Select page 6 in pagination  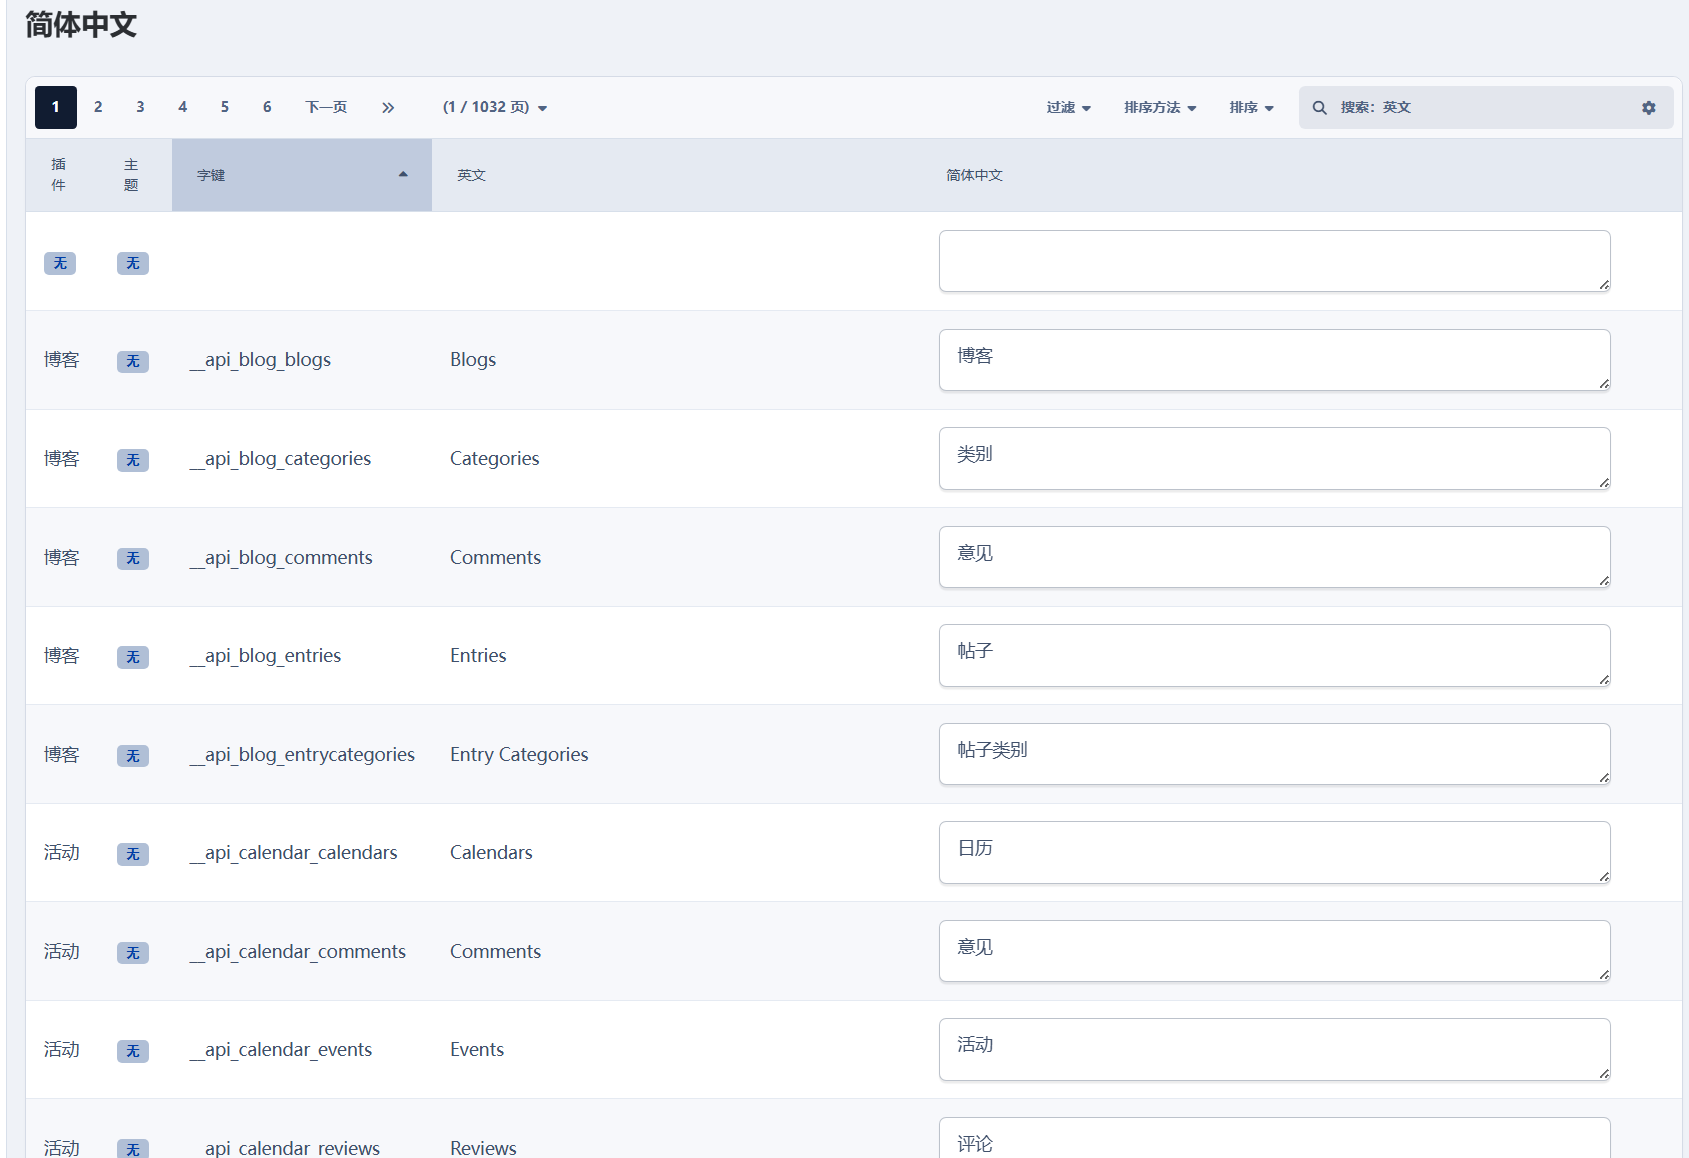[267, 108]
